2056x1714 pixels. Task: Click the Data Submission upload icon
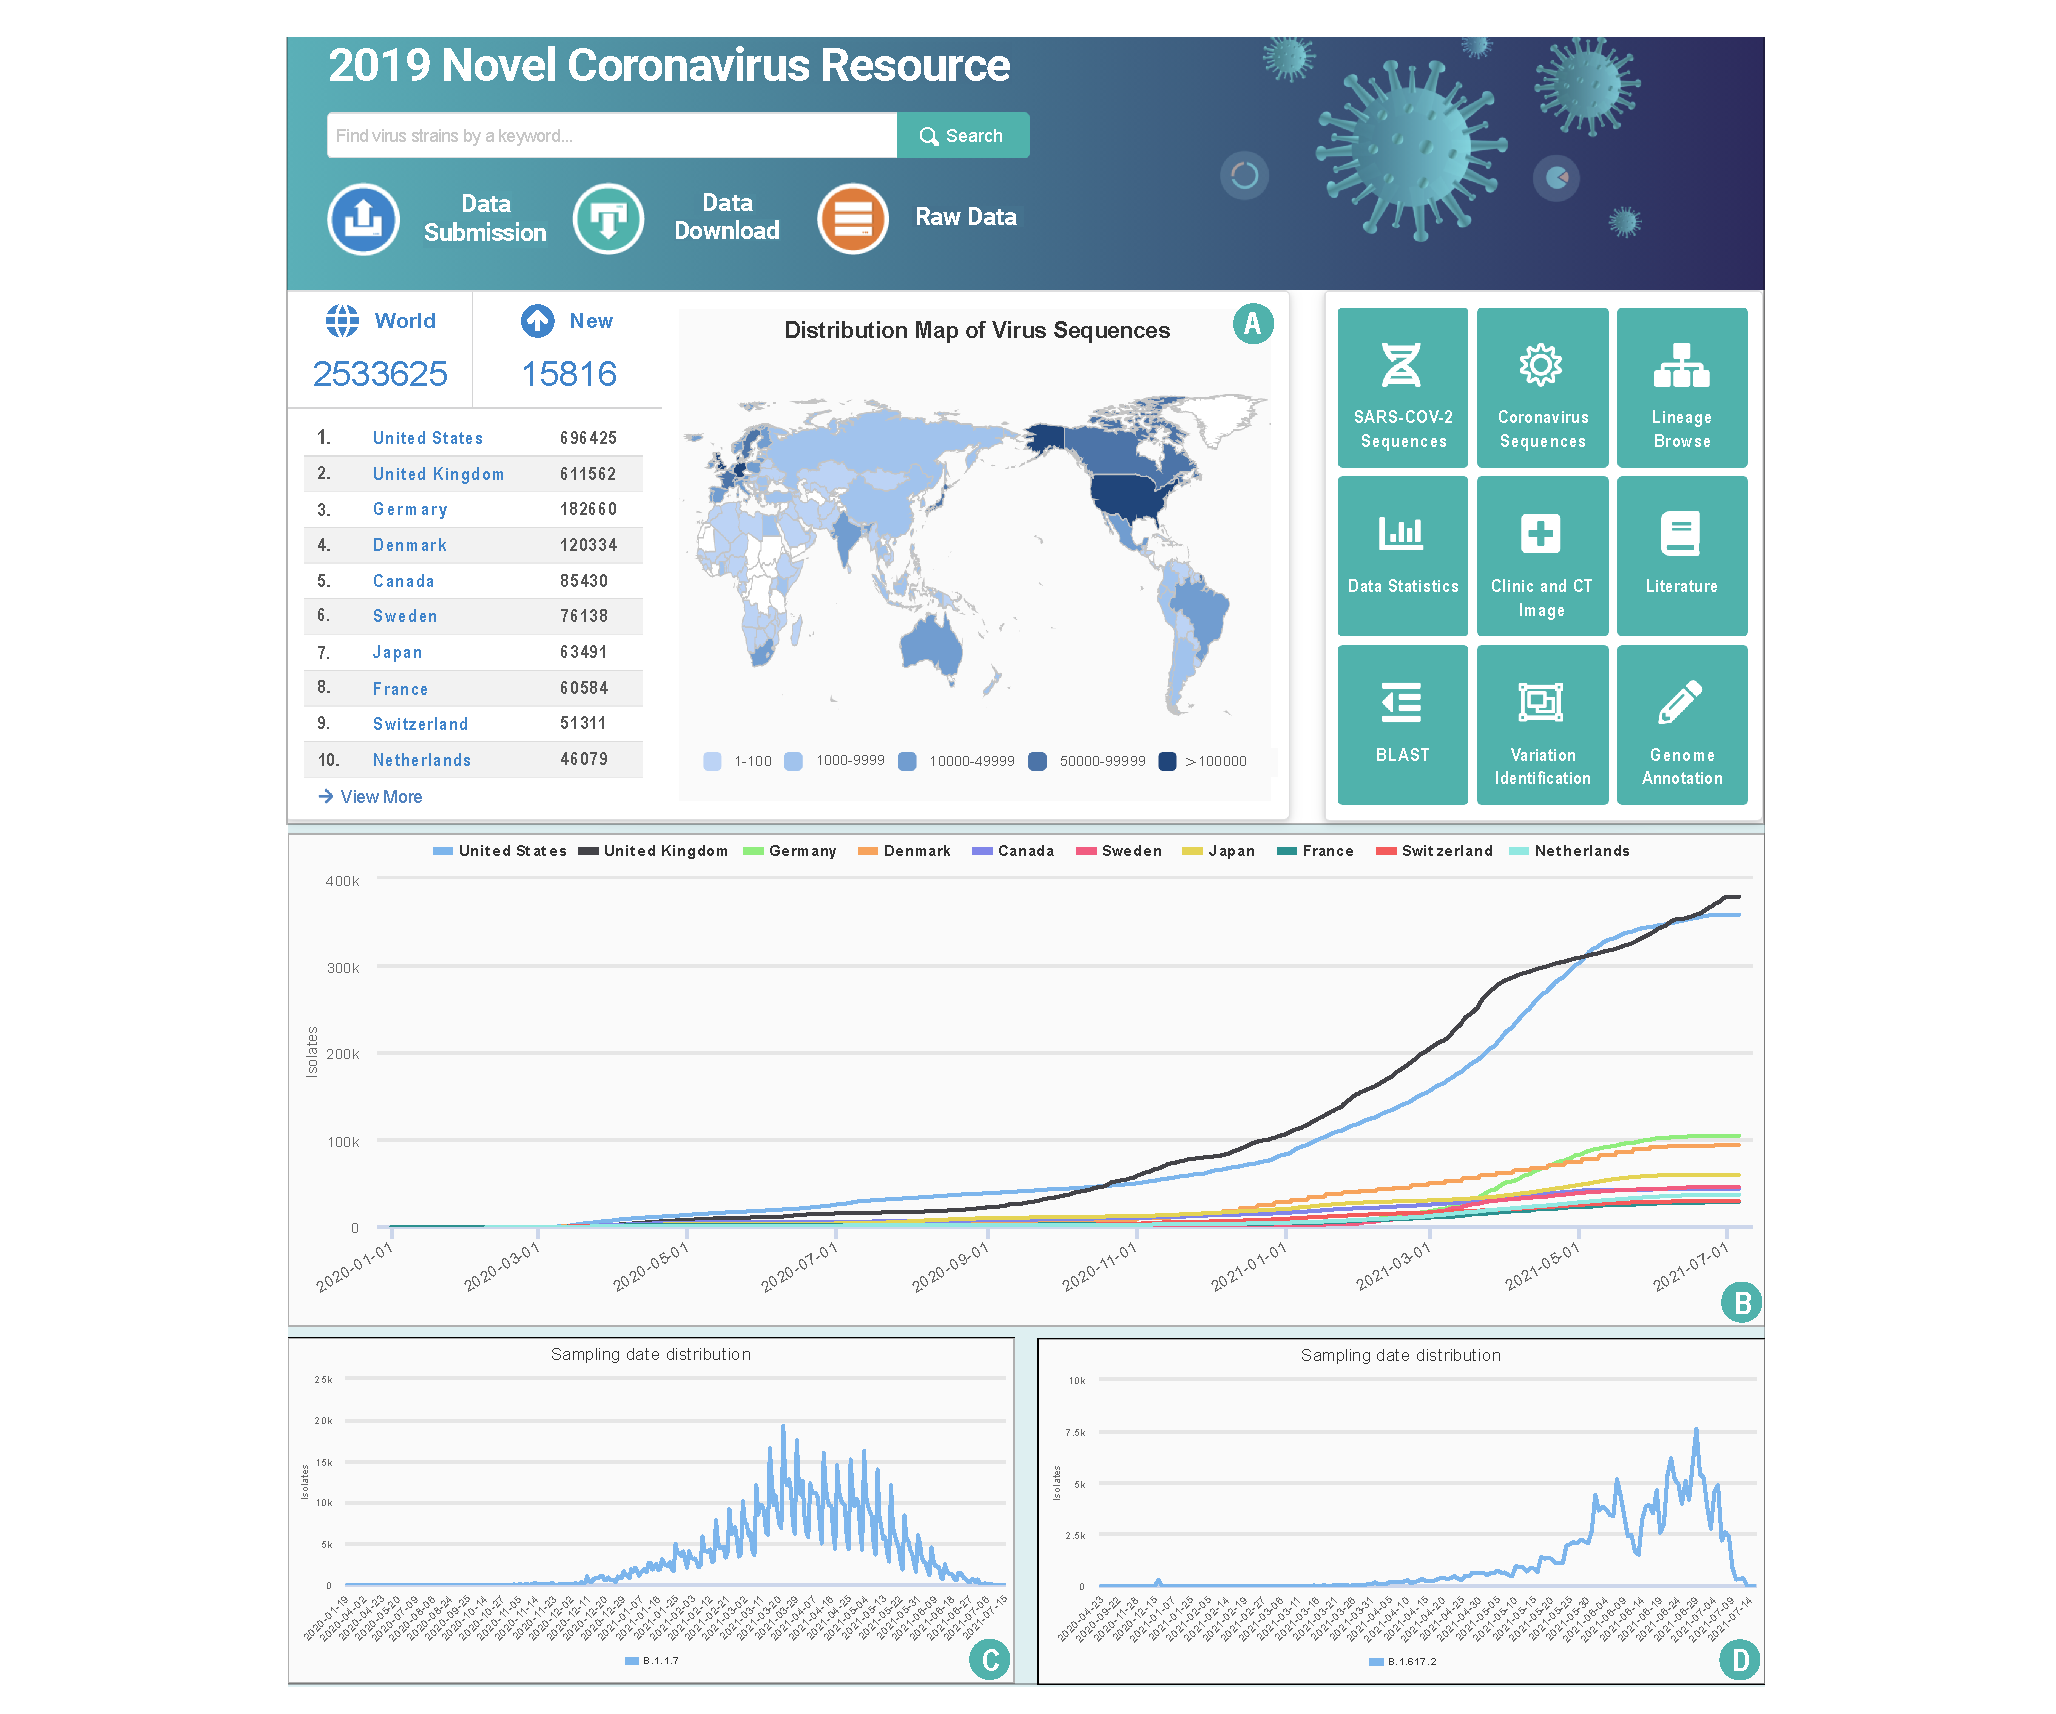coord(363,219)
